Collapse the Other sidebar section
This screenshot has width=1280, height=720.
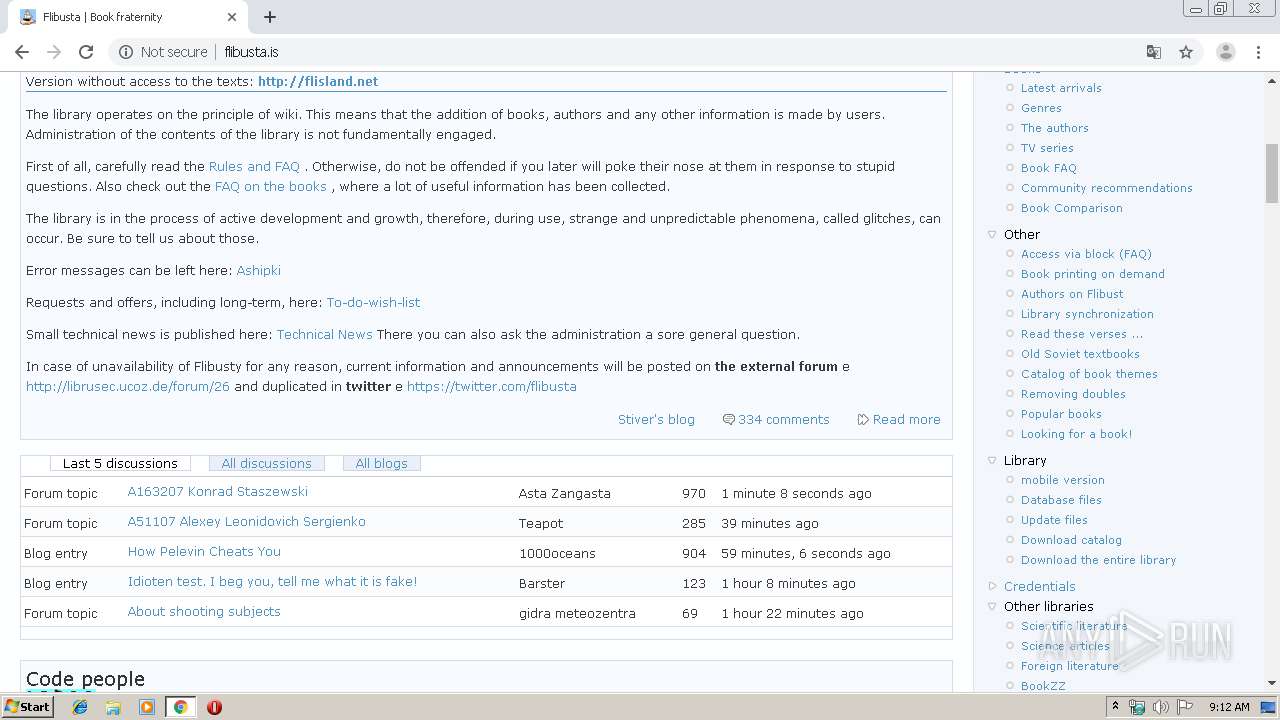click(993, 234)
